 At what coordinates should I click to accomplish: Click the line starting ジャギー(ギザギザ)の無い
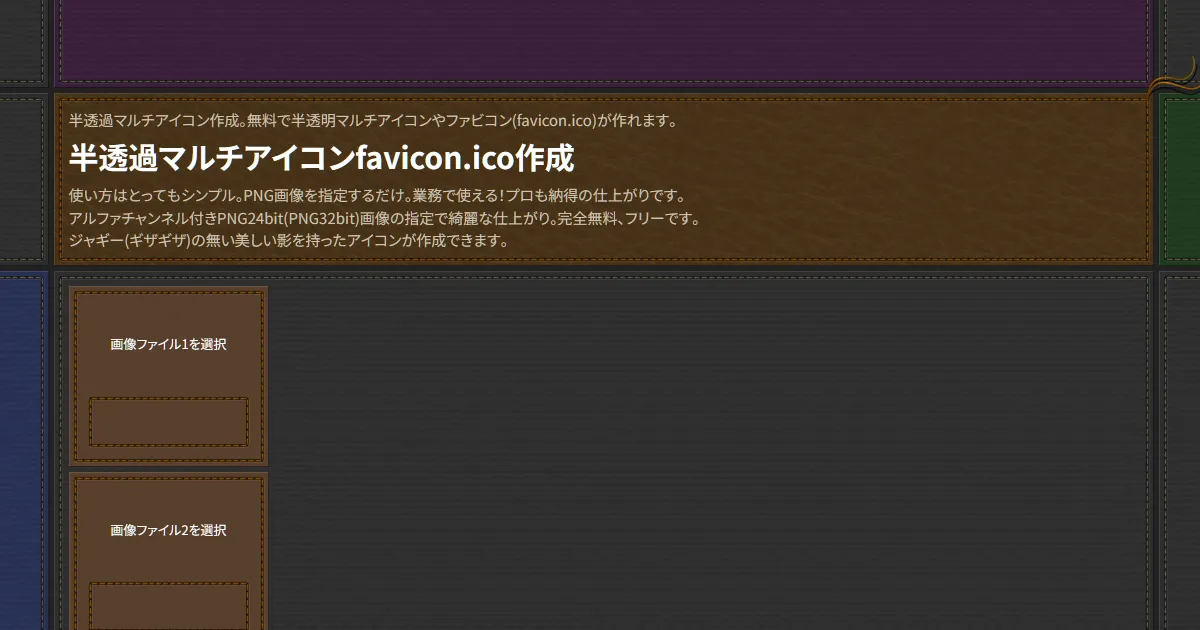[289, 241]
